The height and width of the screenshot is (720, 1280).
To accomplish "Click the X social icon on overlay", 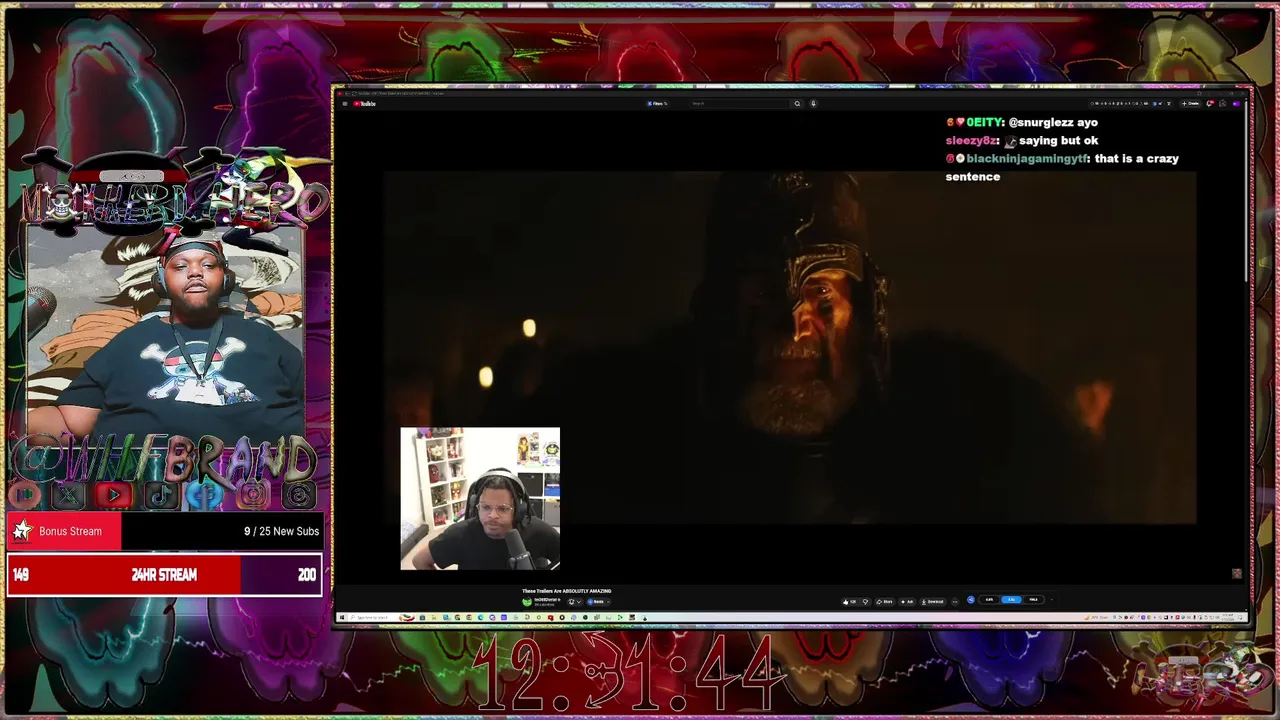I will [67, 494].
